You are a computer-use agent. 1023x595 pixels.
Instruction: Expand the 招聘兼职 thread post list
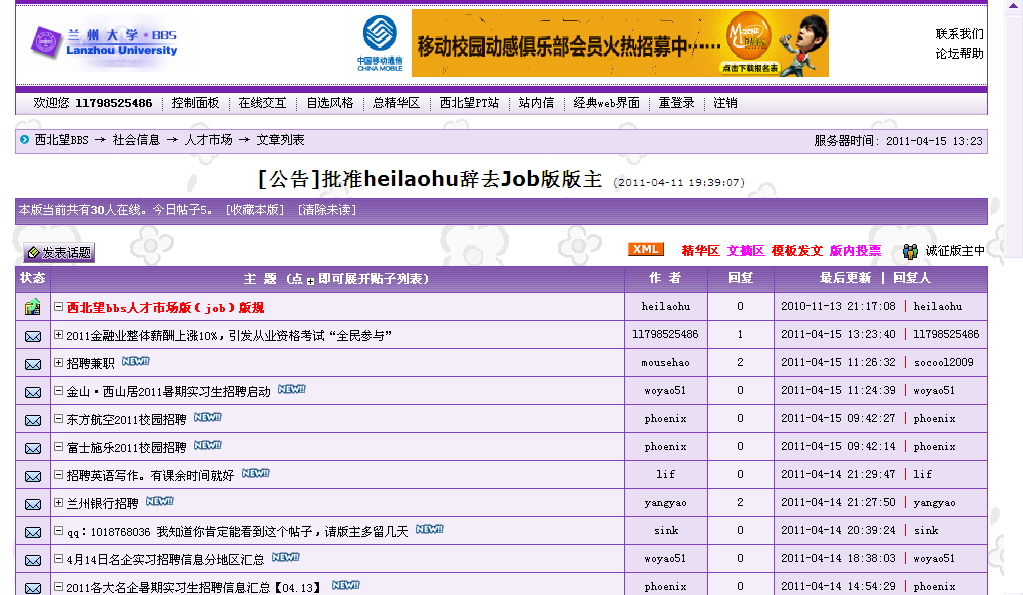pos(59,364)
